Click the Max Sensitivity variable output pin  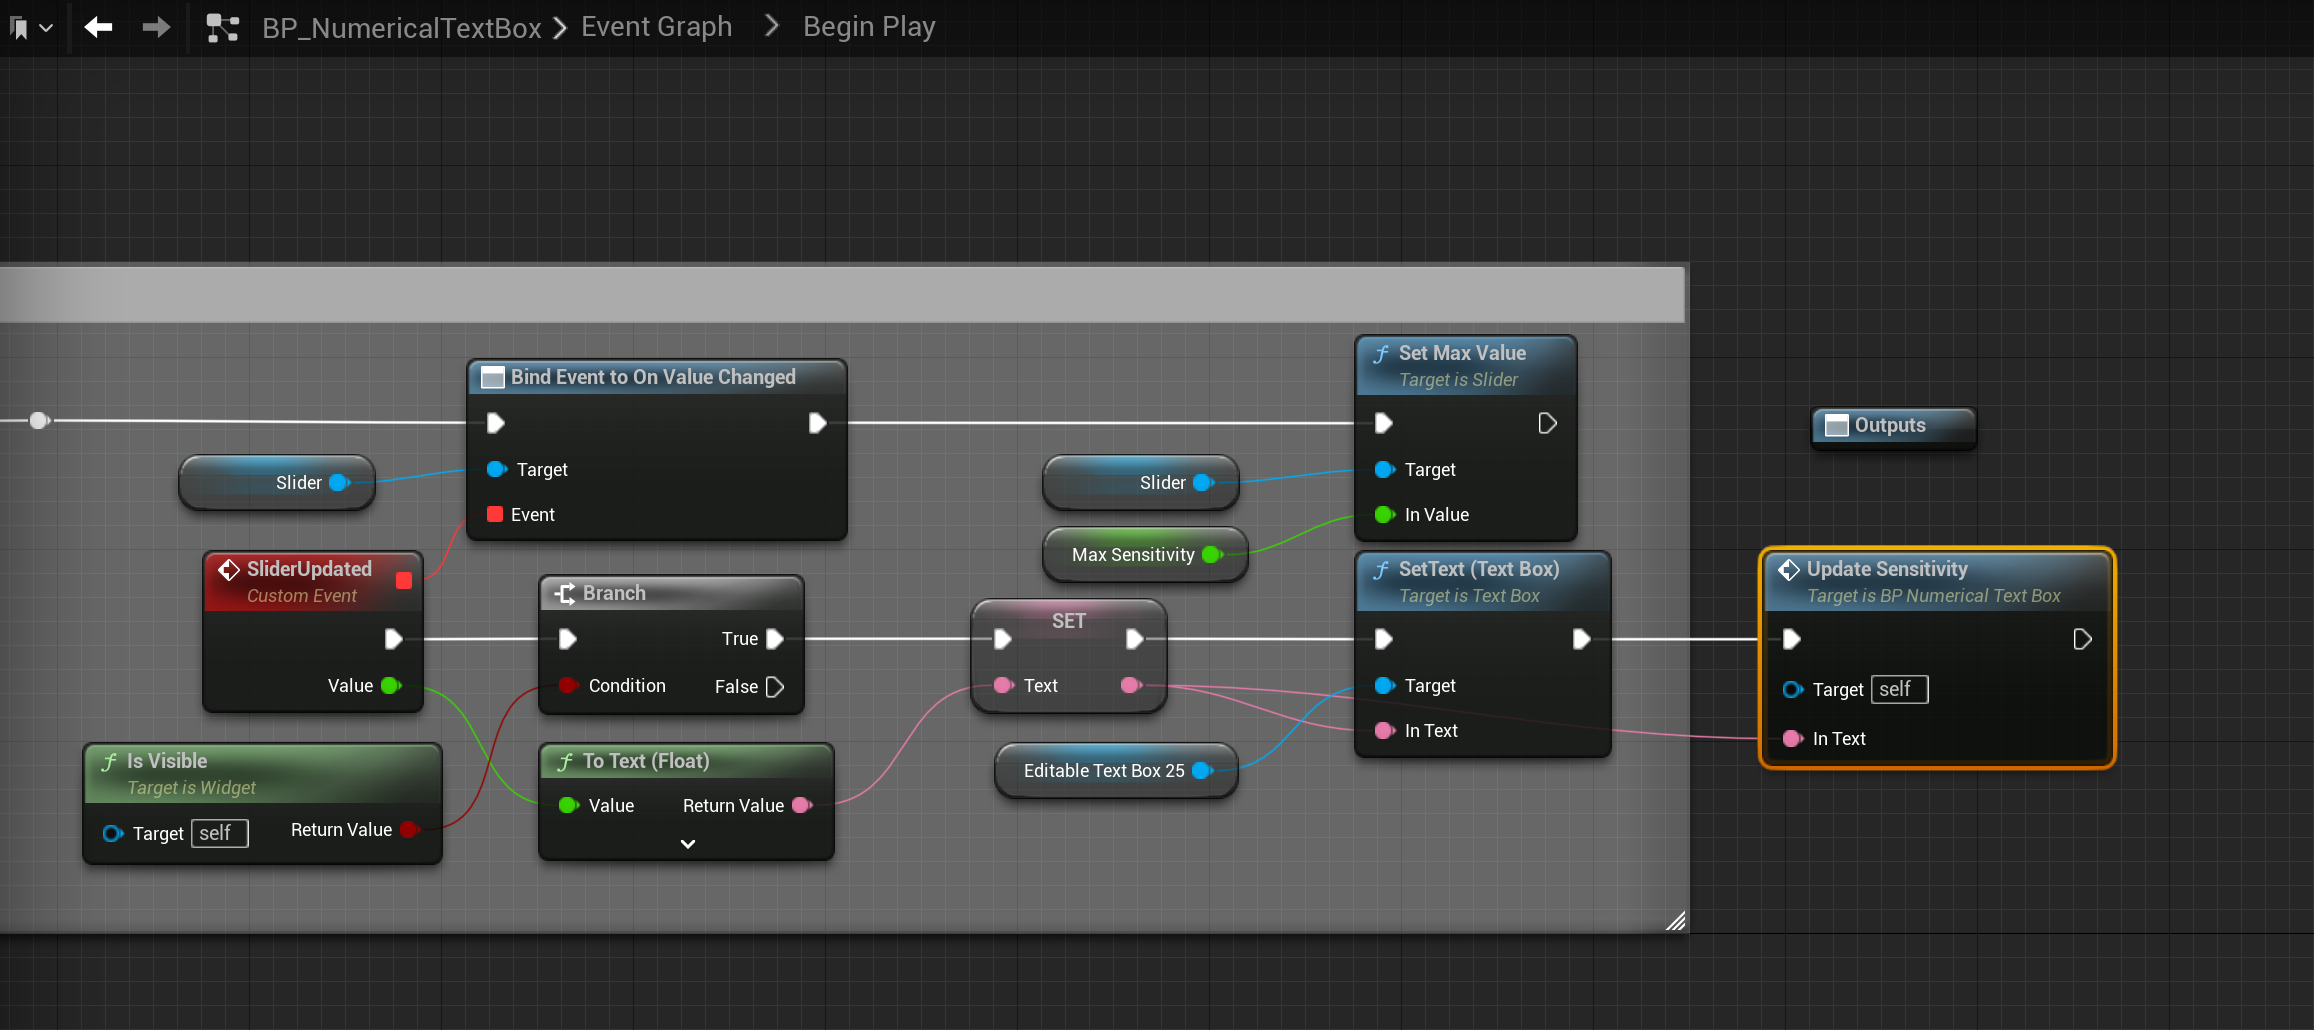[1212, 555]
